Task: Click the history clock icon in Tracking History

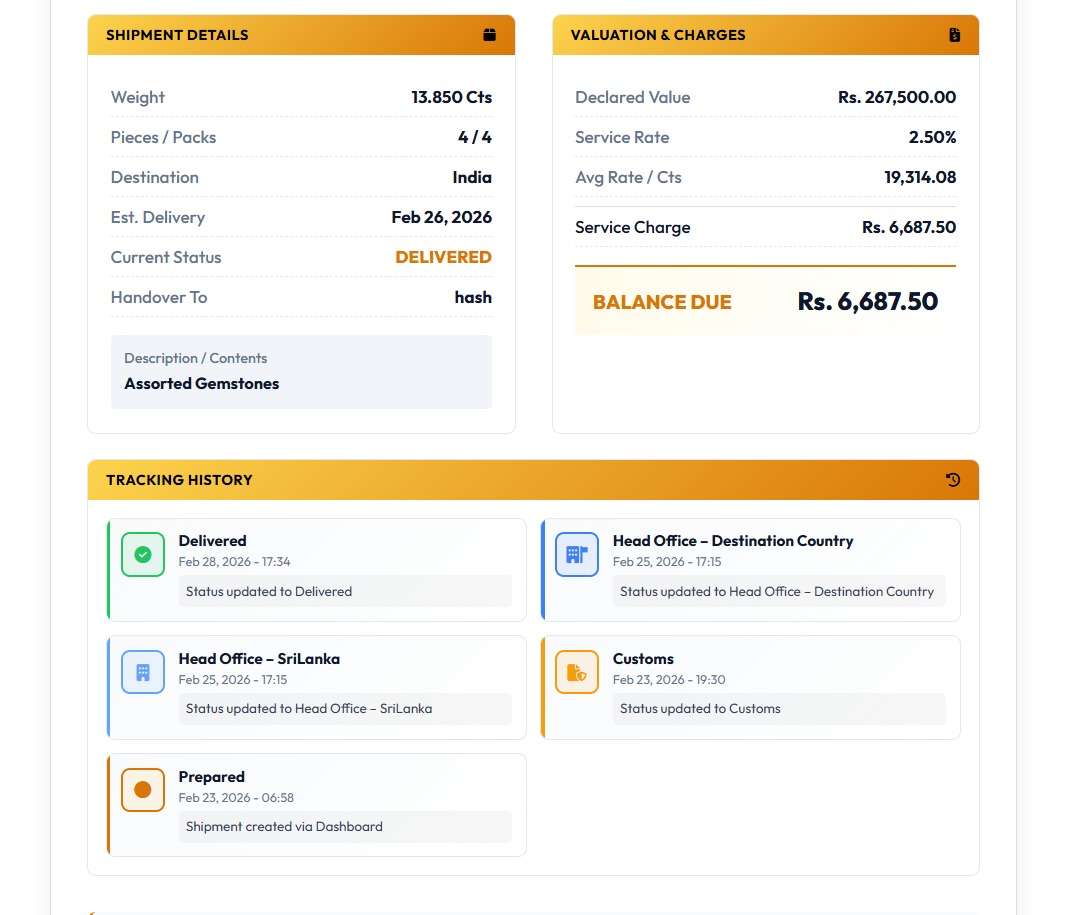Action: coord(953,480)
